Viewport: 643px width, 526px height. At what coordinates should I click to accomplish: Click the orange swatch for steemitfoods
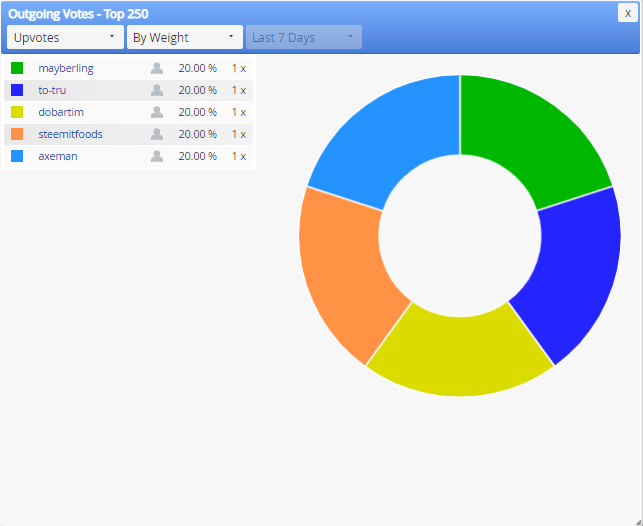(x=17, y=134)
